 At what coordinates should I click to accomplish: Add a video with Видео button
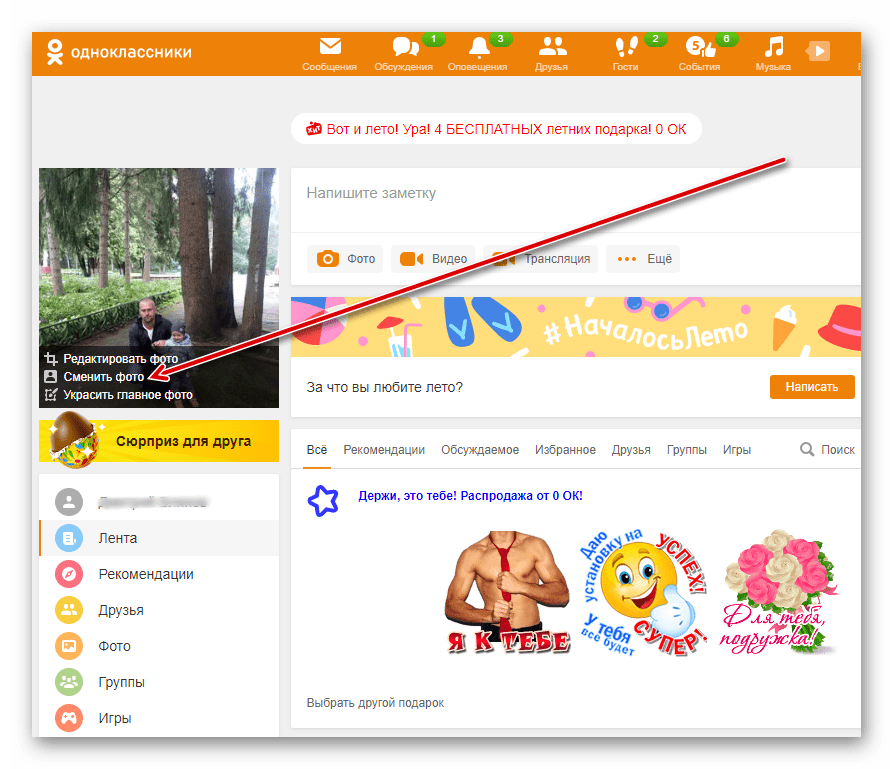click(433, 259)
